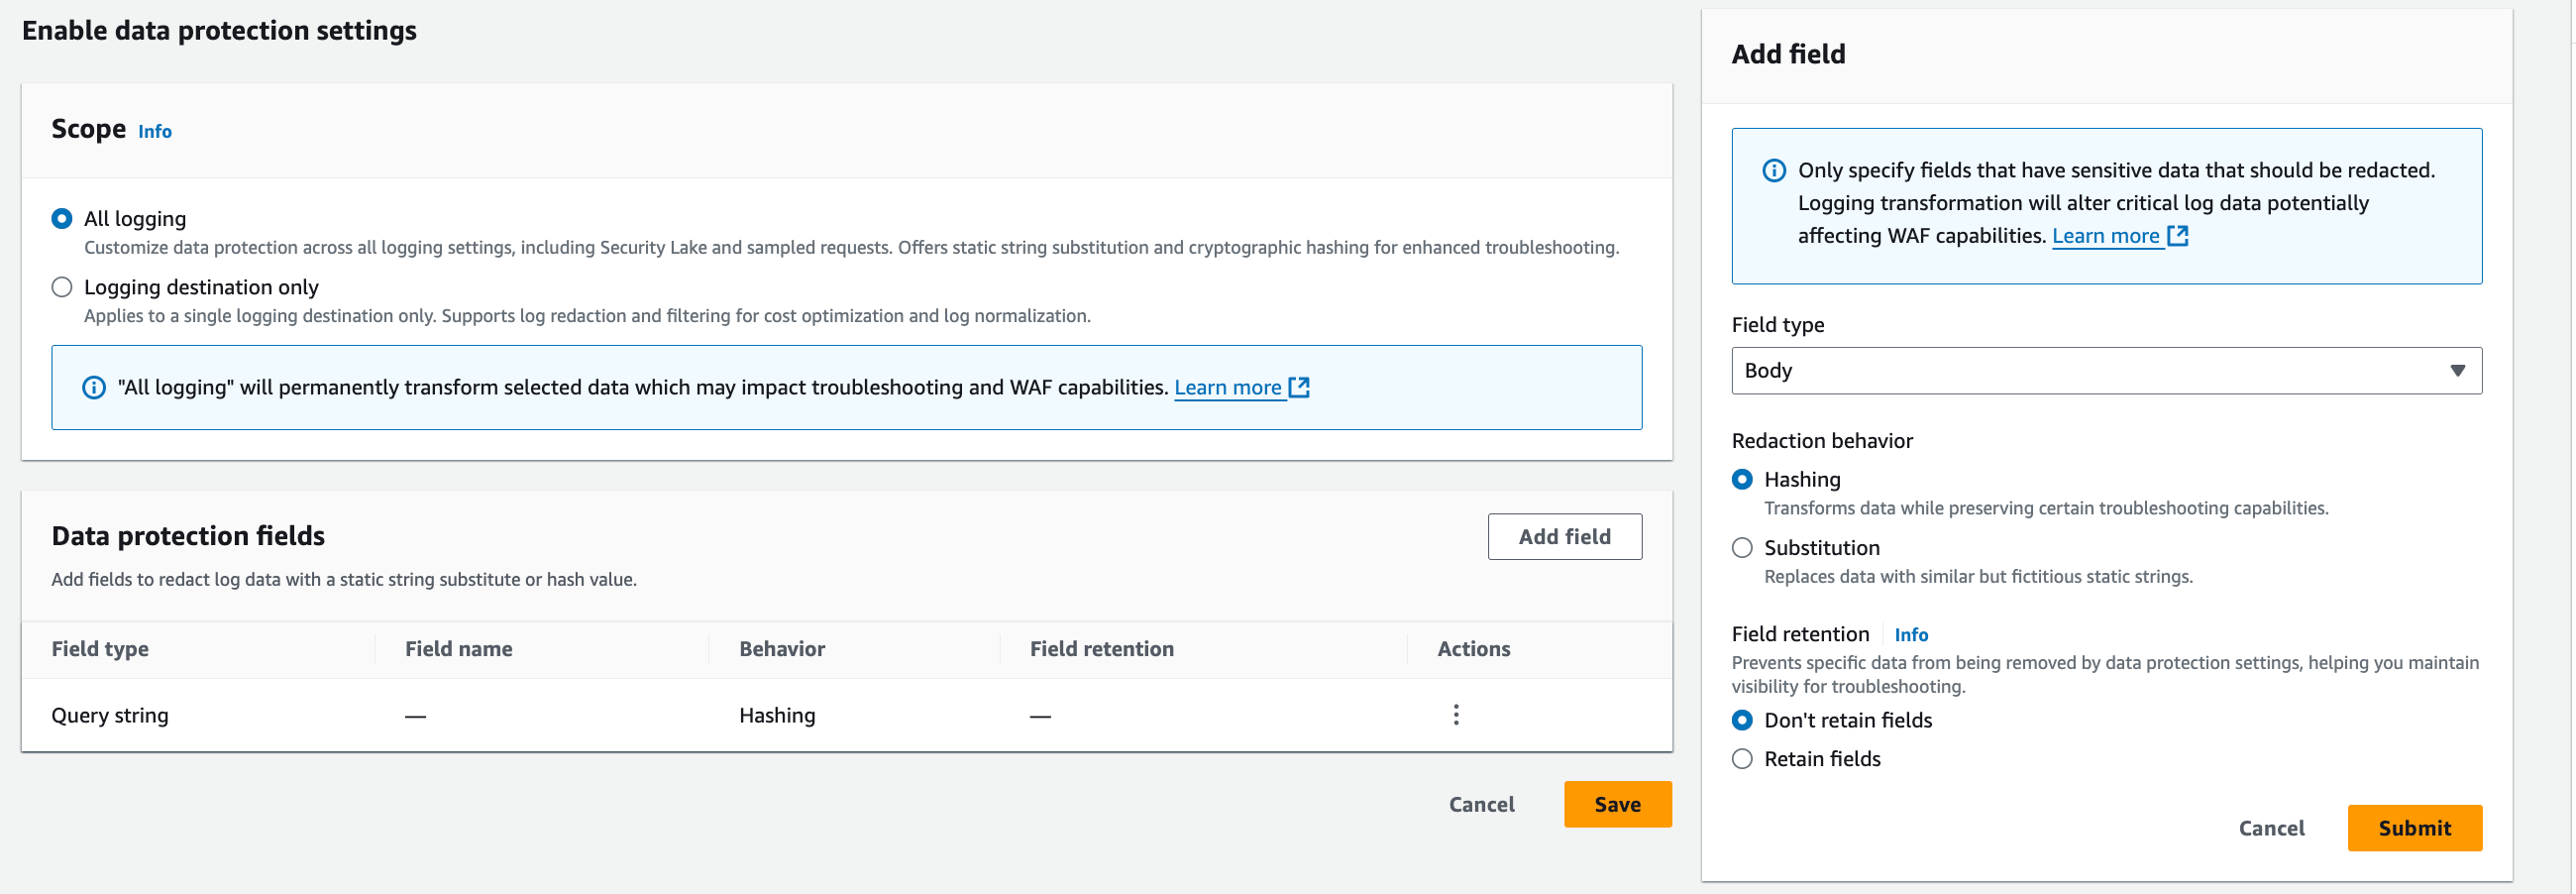Select Logging destination only option

[62, 288]
